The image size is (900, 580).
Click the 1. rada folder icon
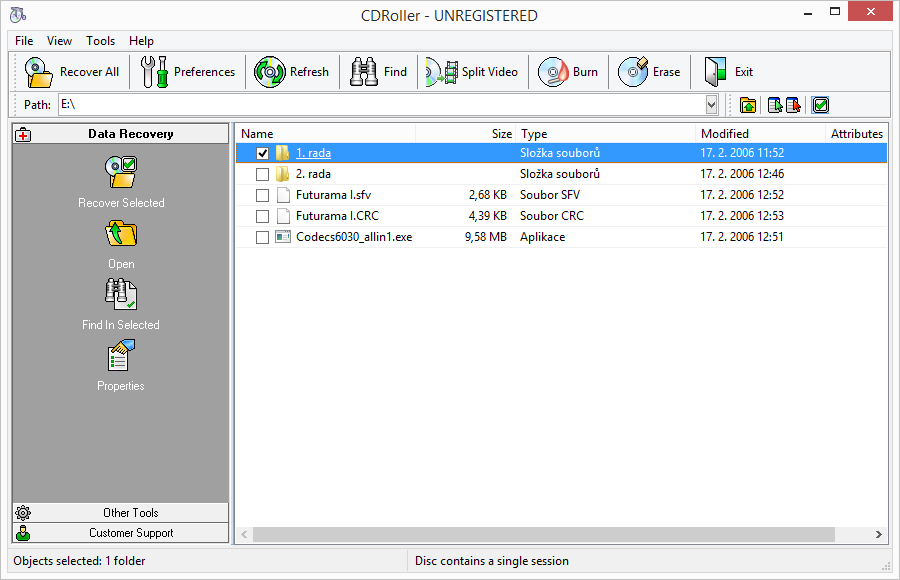click(282, 153)
